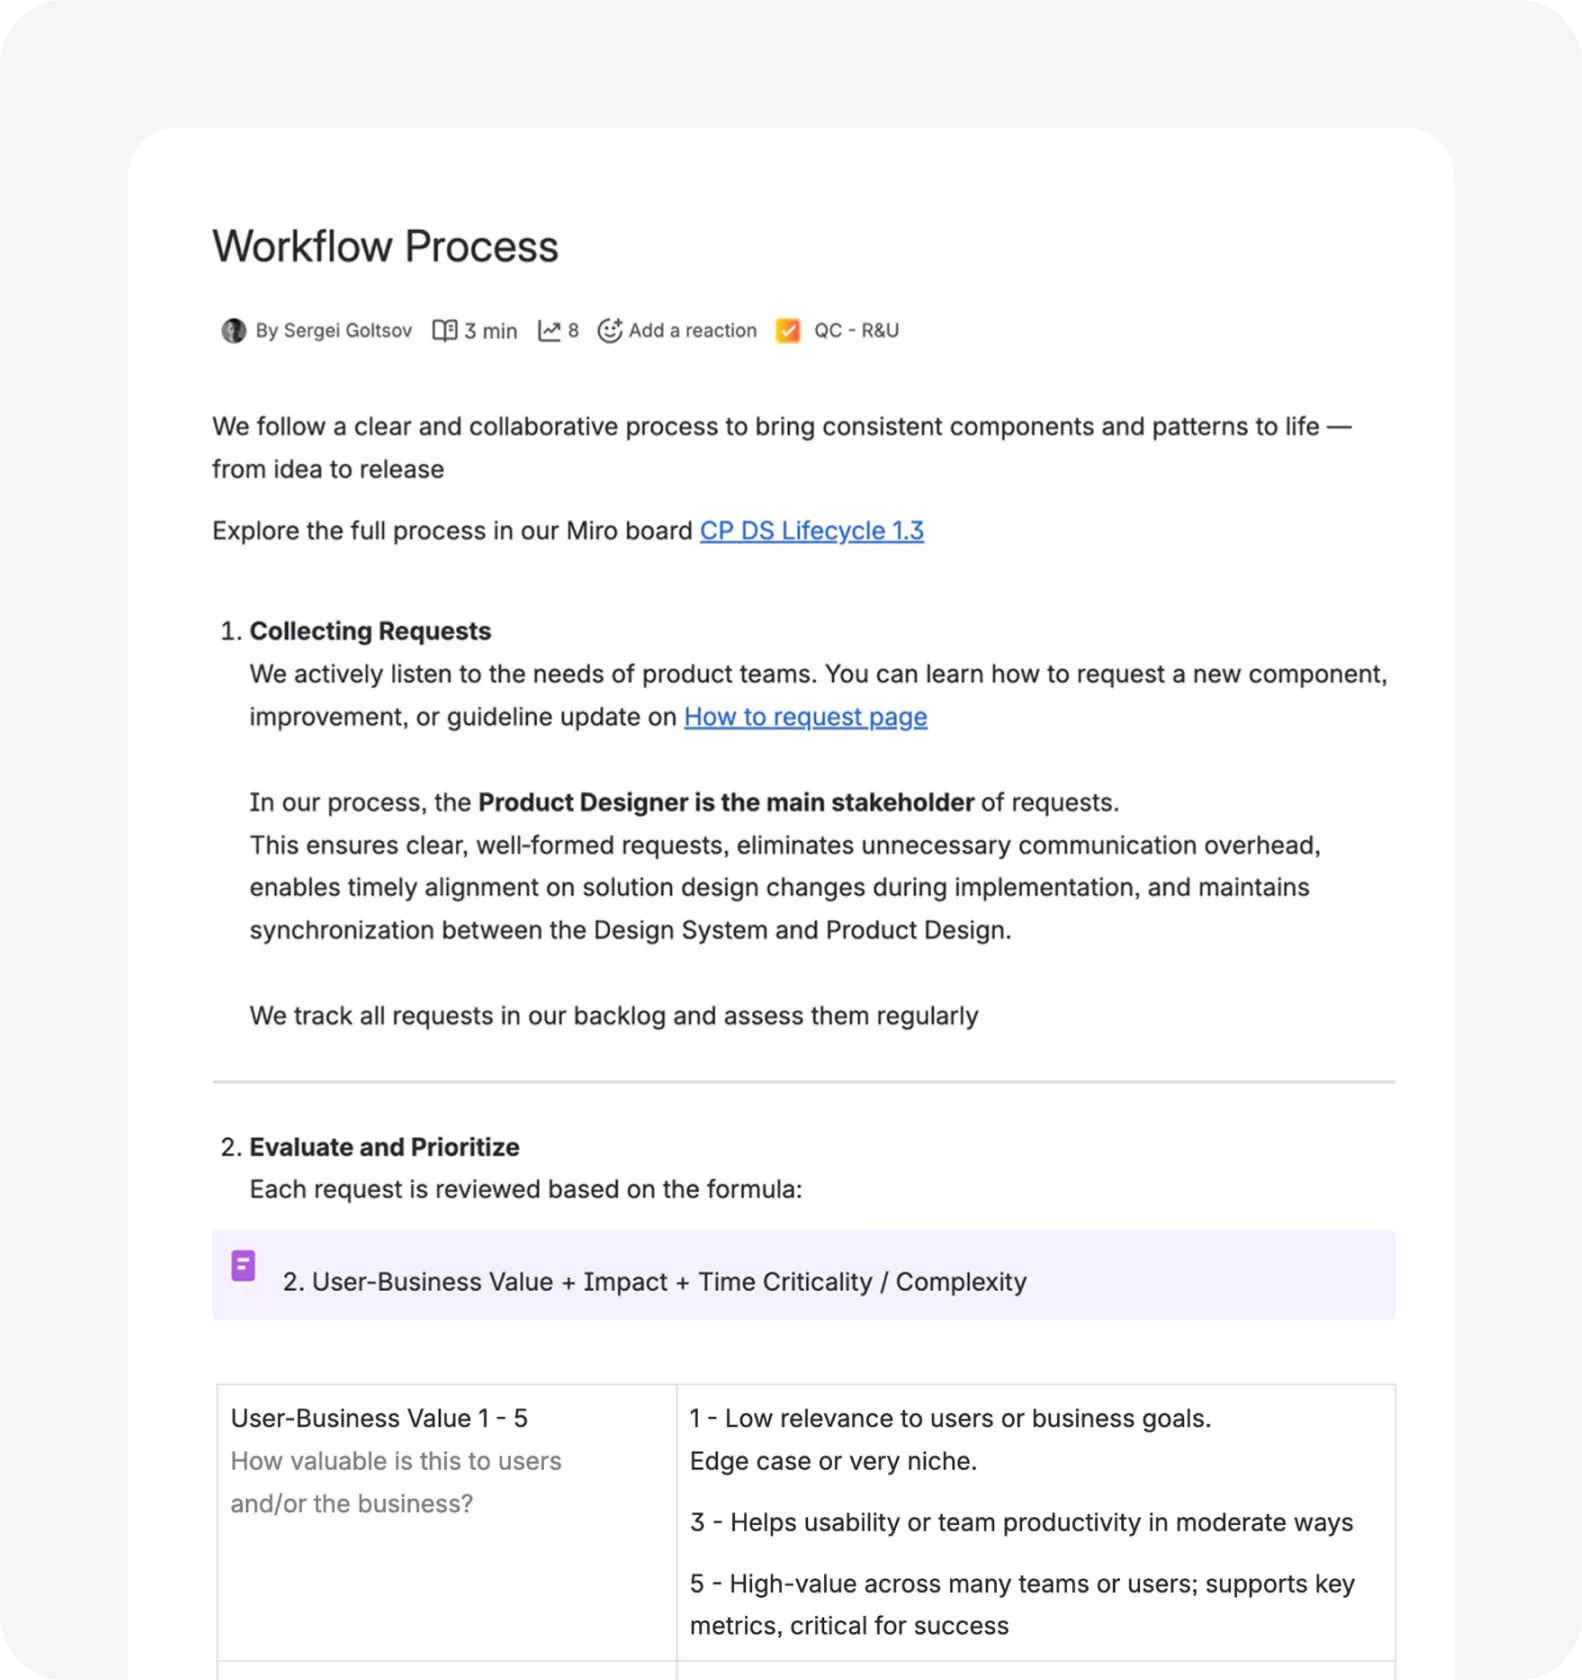Click the 3 min read time
This screenshot has height=1680, width=1582.
tap(490, 331)
